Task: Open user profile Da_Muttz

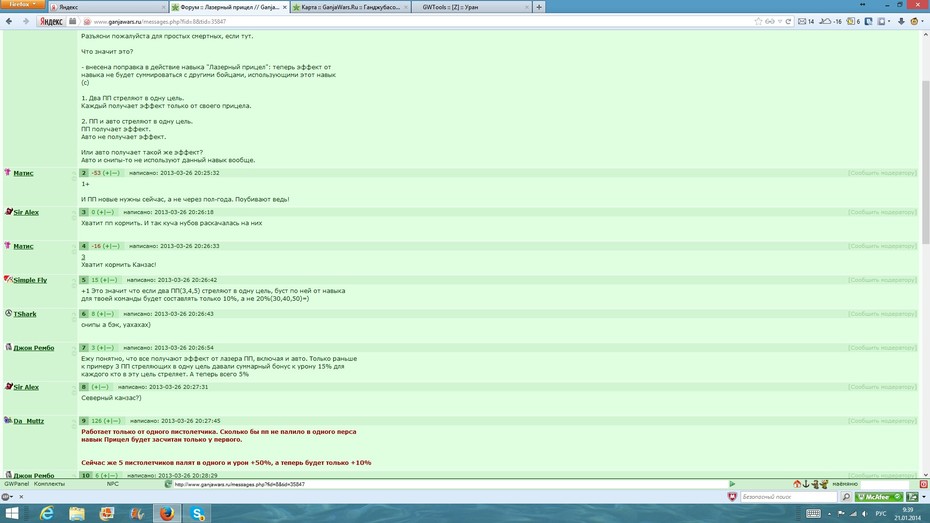Action: [28, 421]
